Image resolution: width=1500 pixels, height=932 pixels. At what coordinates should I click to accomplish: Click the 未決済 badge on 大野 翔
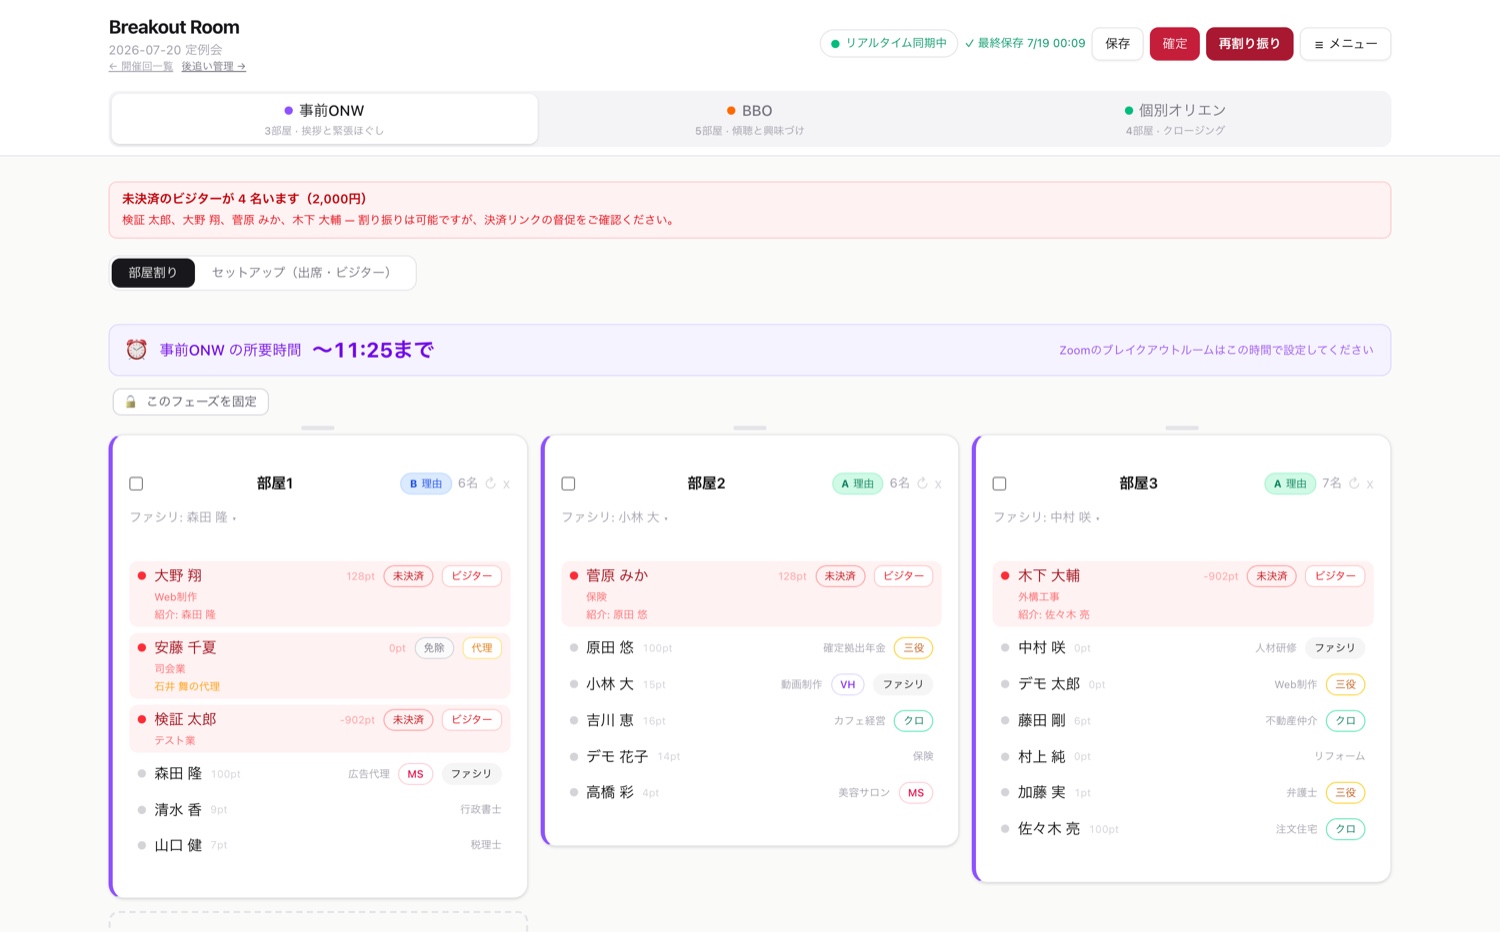(x=408, y=576)
